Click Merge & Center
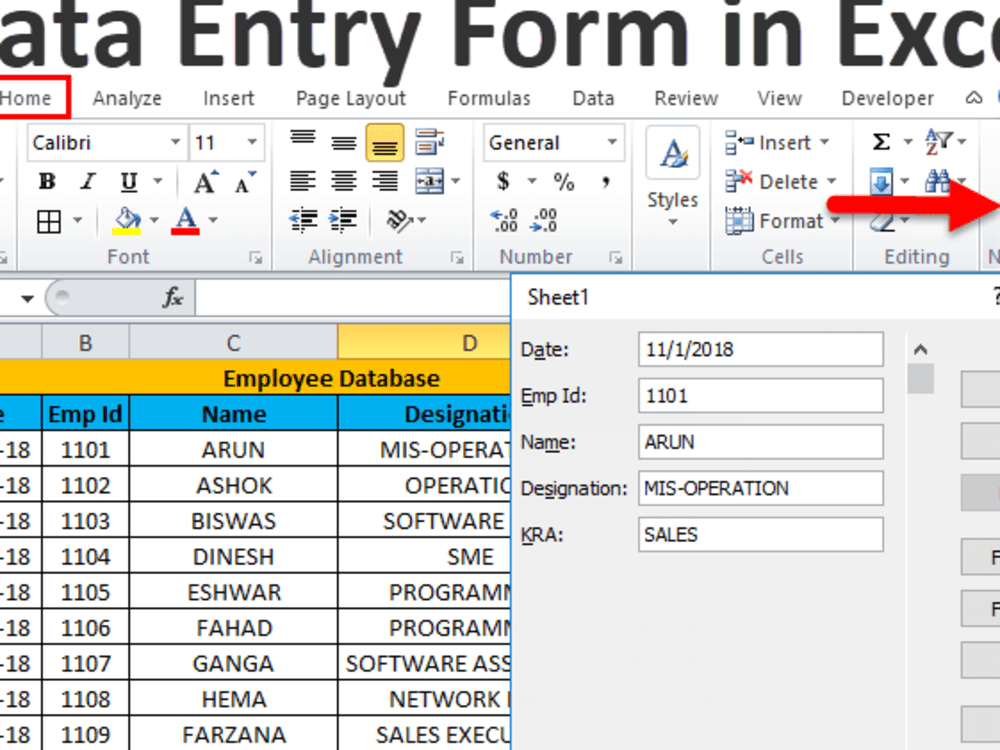 430,181
